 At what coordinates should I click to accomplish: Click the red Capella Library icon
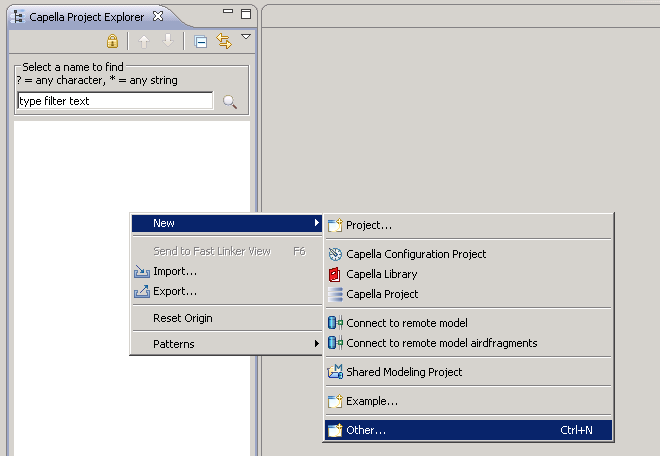point(335,275)
